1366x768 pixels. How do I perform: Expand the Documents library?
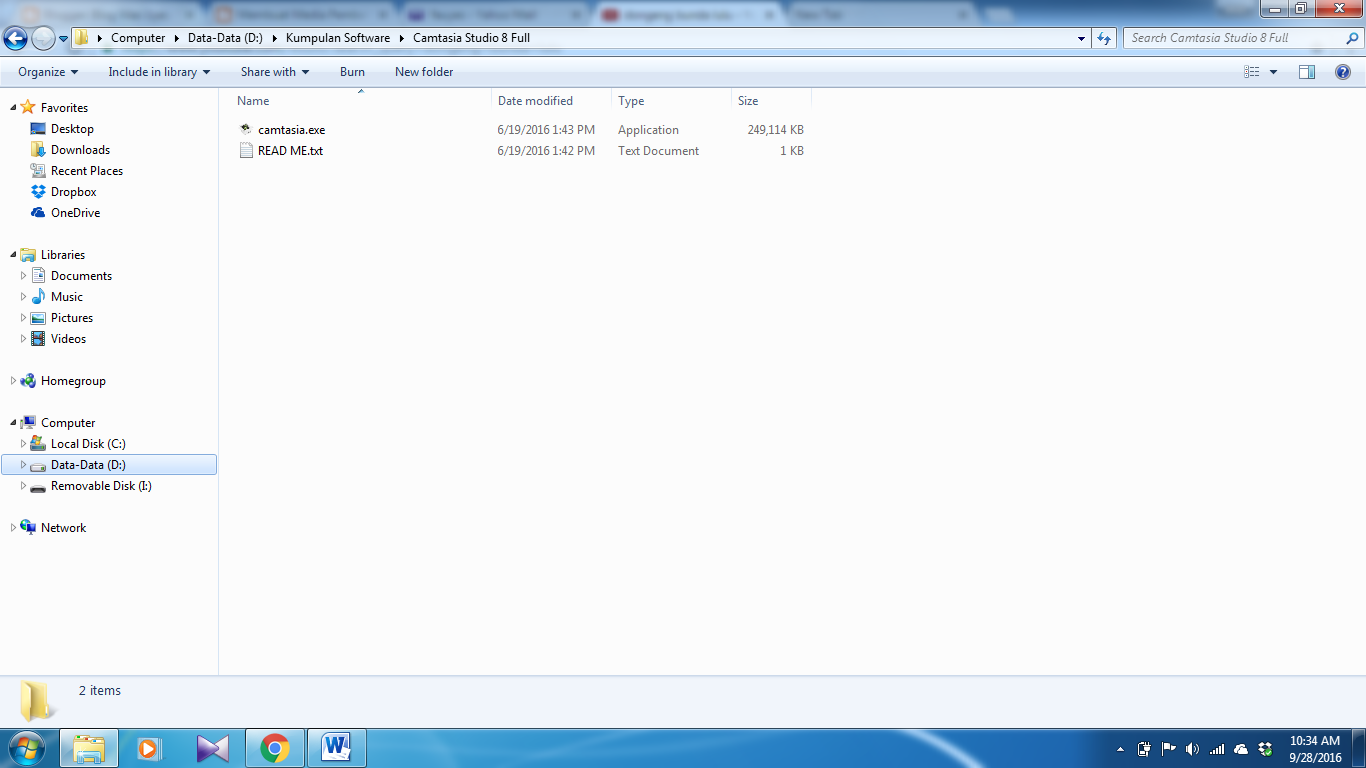coord(24,276)
